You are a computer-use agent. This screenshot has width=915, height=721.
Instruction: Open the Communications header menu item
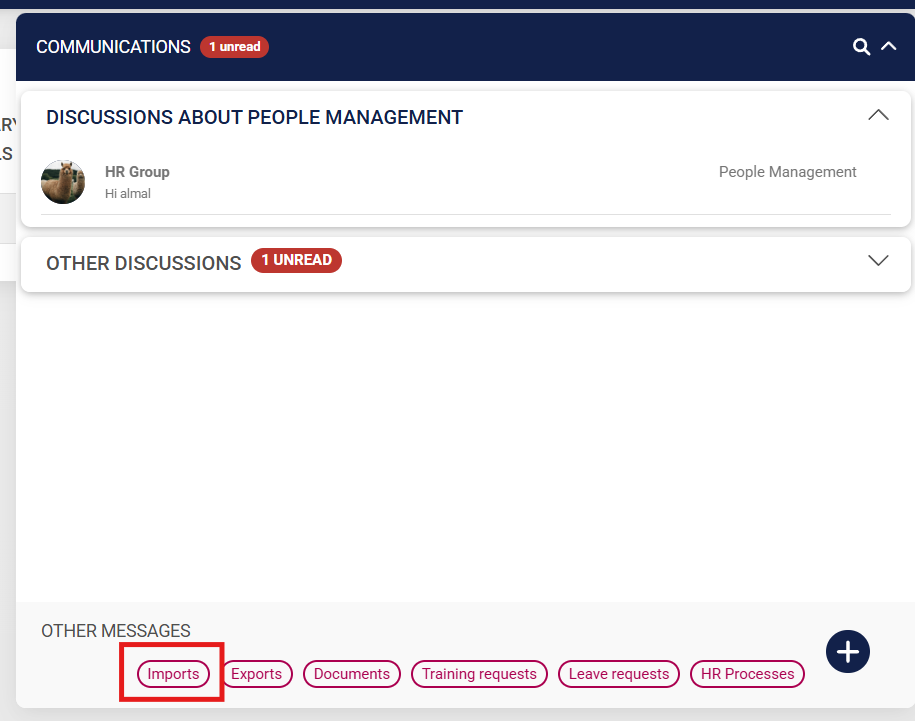click(x=113, y=46)
